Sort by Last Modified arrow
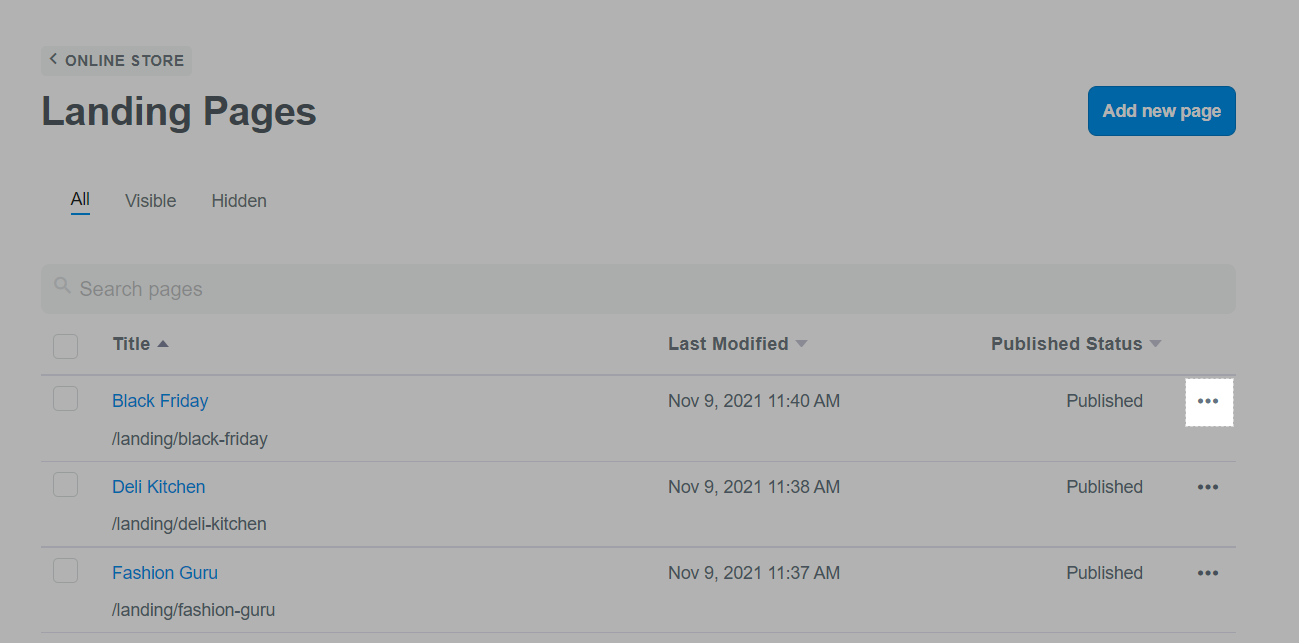Screen dimensions: 1299x643 coord(801,344)
